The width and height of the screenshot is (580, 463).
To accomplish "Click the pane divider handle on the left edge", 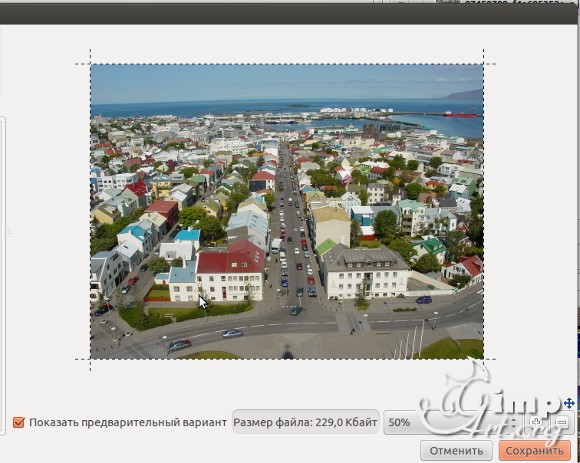I will point(8,231).
